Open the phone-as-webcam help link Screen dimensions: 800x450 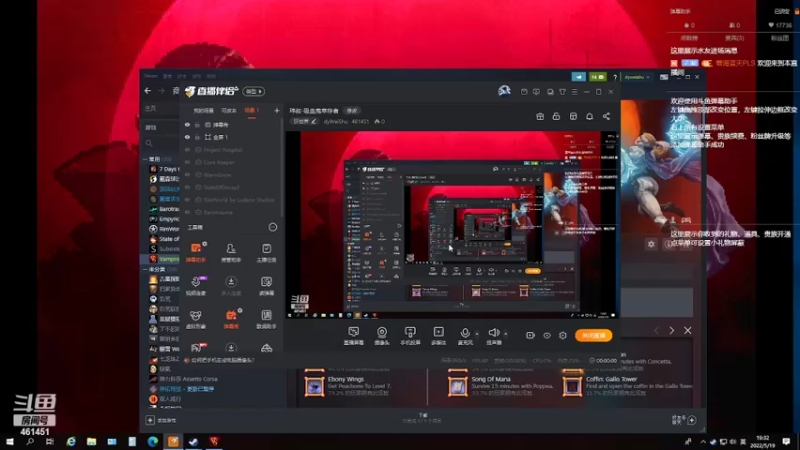[x=221, y=360]
